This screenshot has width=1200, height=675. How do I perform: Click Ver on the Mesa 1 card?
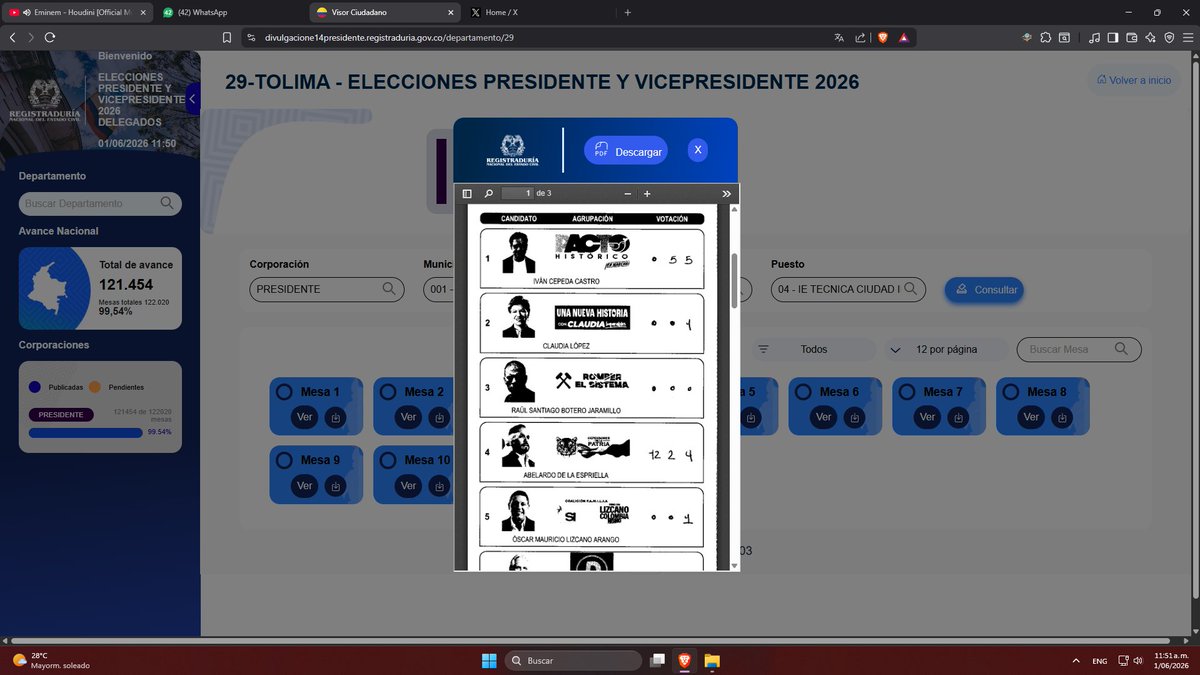[305, 417]
